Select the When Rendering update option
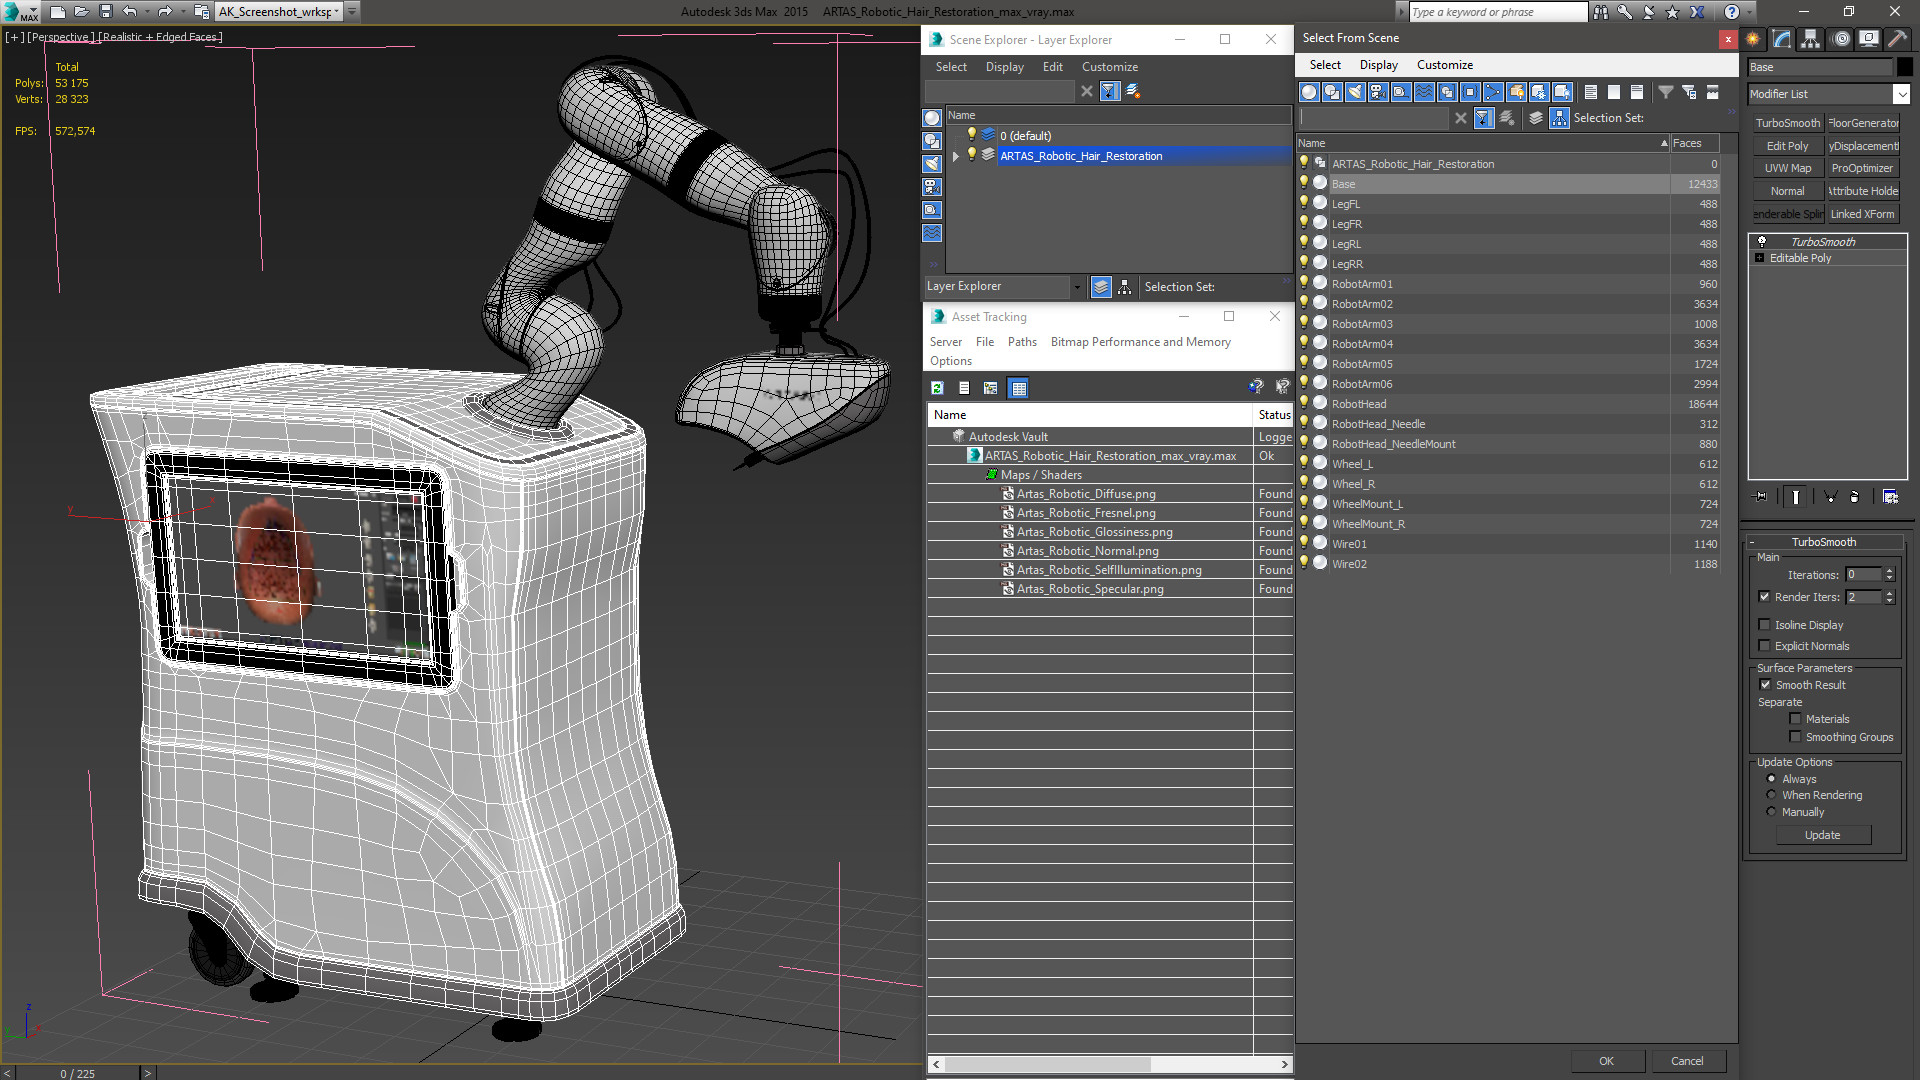This screenshot has height=1080, width=1920. (x=1771, y=795)
